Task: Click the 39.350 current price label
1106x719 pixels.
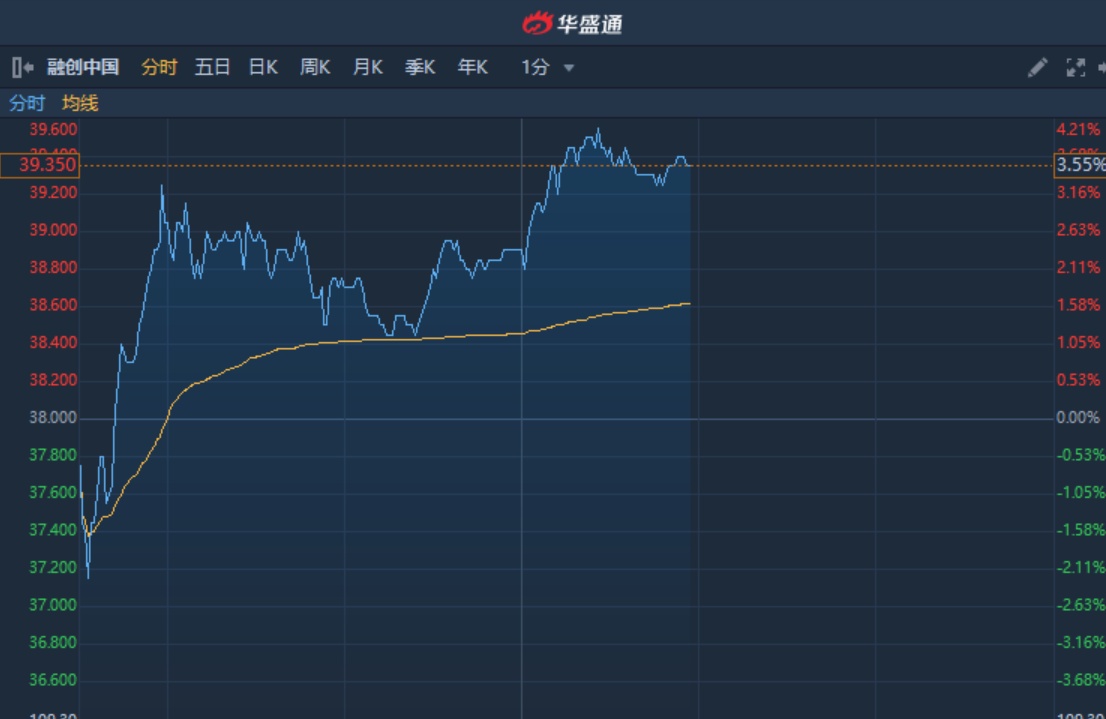Action: (40, 165)
